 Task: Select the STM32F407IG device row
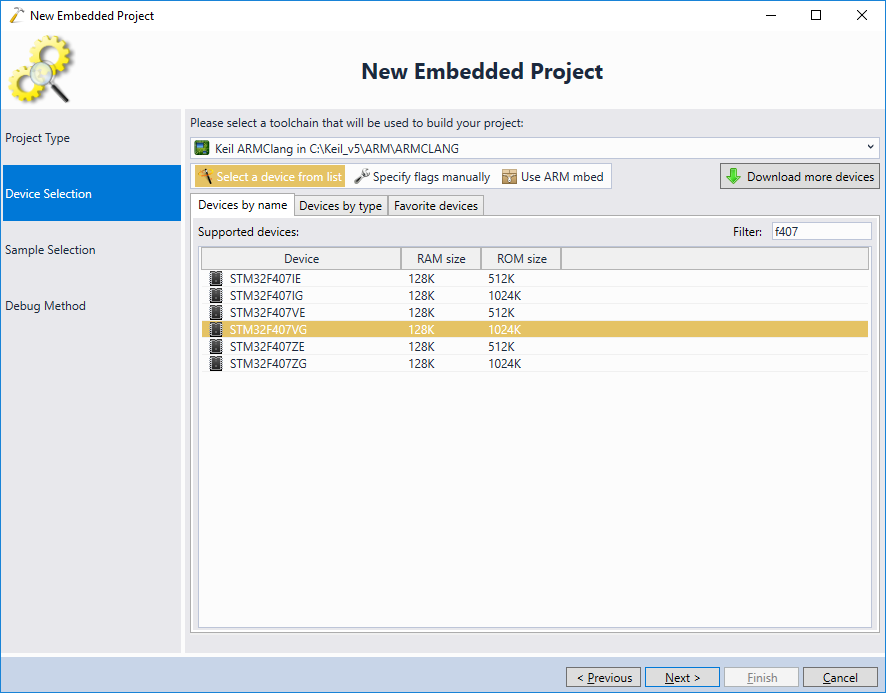pos(535,296)
